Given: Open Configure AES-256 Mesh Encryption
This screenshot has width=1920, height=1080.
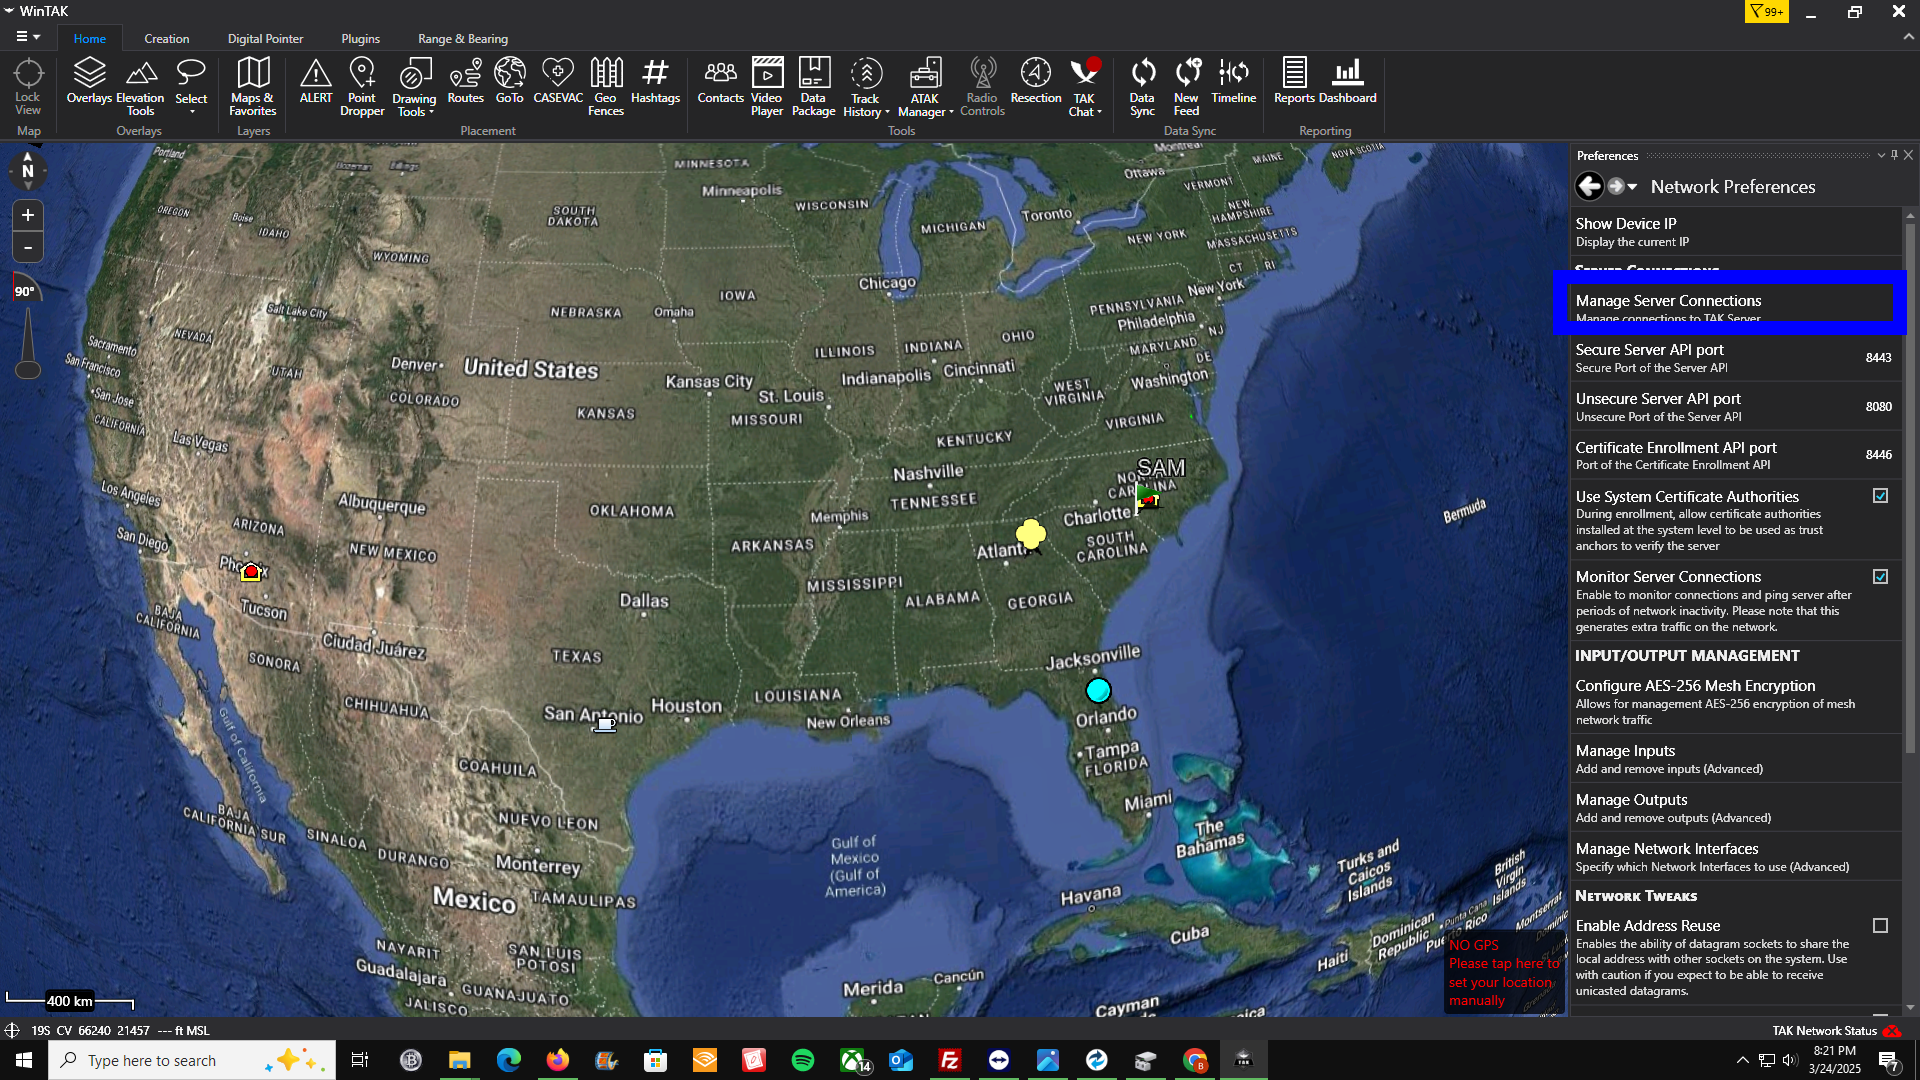Looking at the screenshot, I should pyautogui.click(x=1734, y=702).
